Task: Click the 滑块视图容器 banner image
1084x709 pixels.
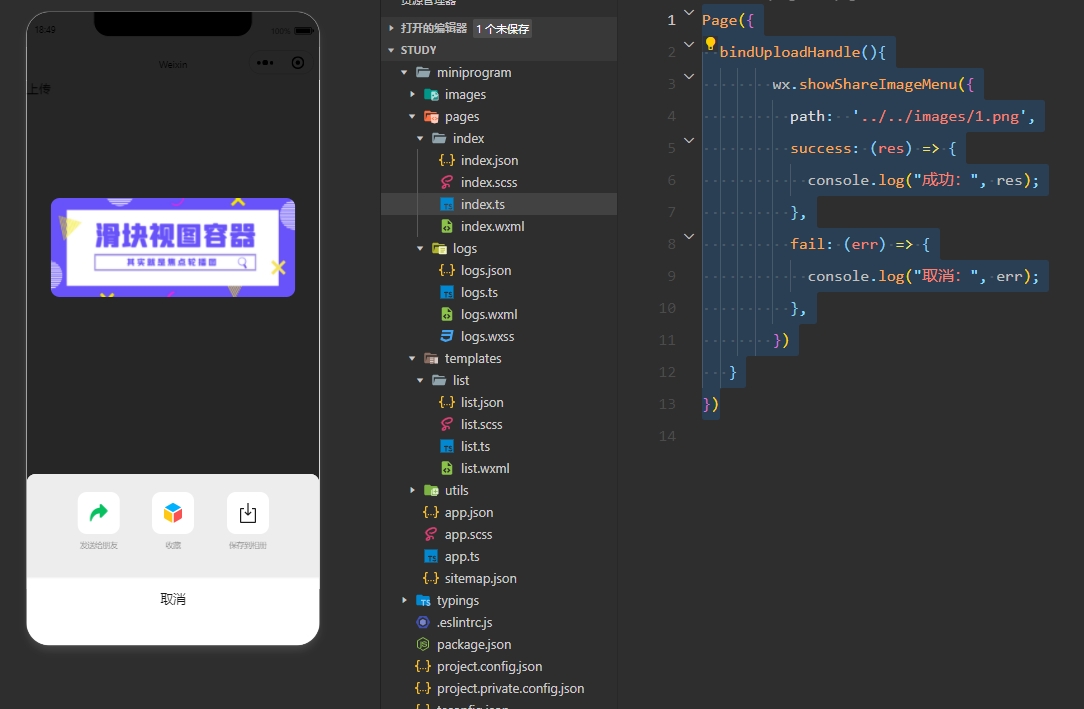Action: (173, 247)
